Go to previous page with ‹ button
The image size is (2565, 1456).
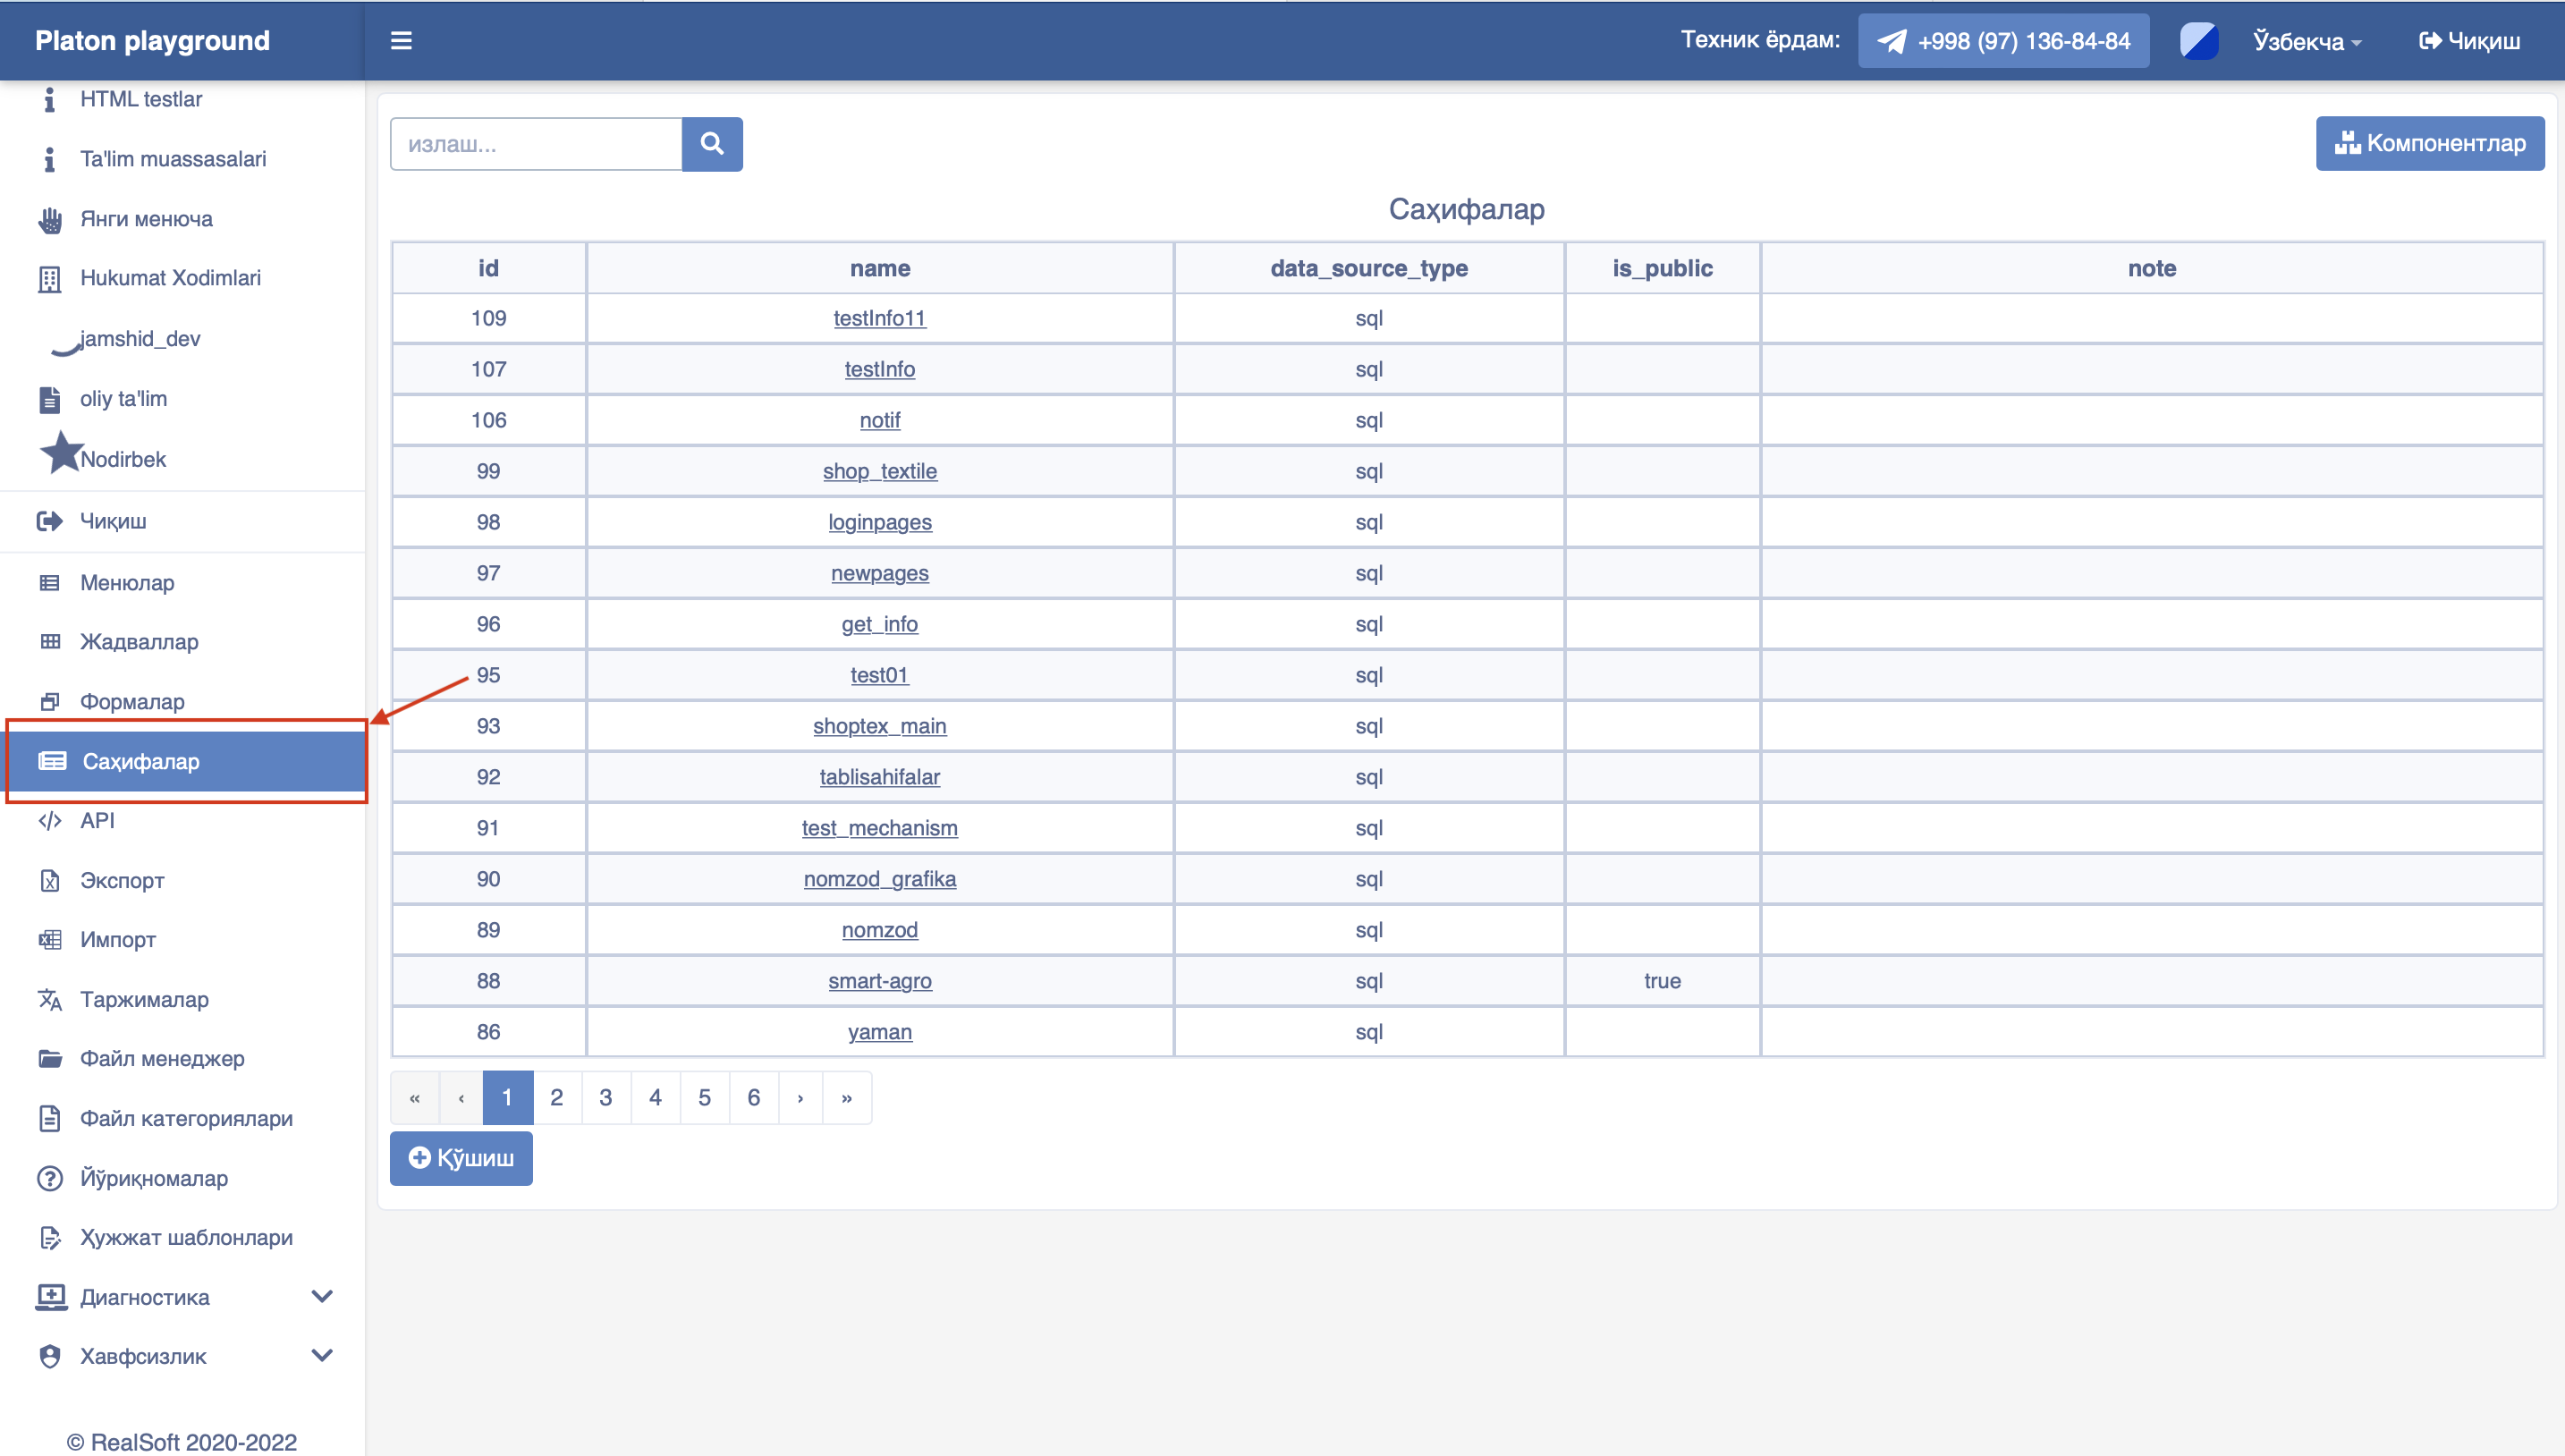461,1097
